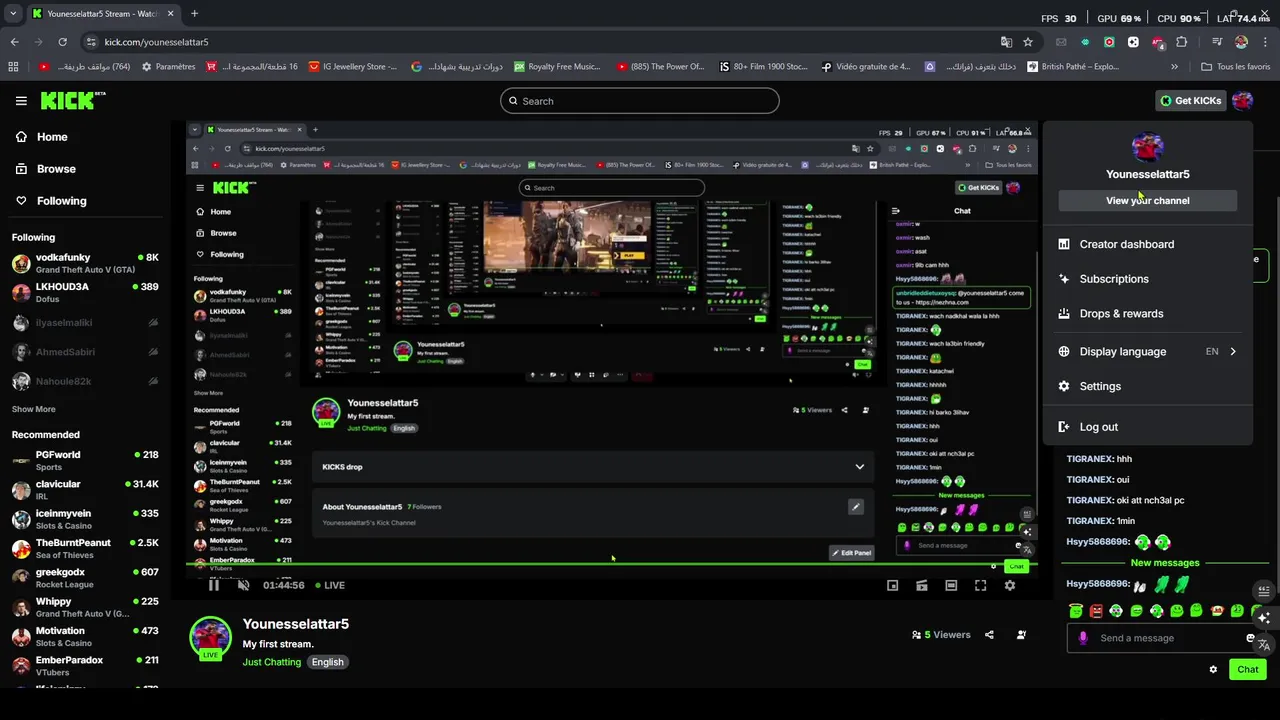Screen dimensions: 1280x720
Task: Open British Pathé bookmark
Action: tap(1072, 67)
